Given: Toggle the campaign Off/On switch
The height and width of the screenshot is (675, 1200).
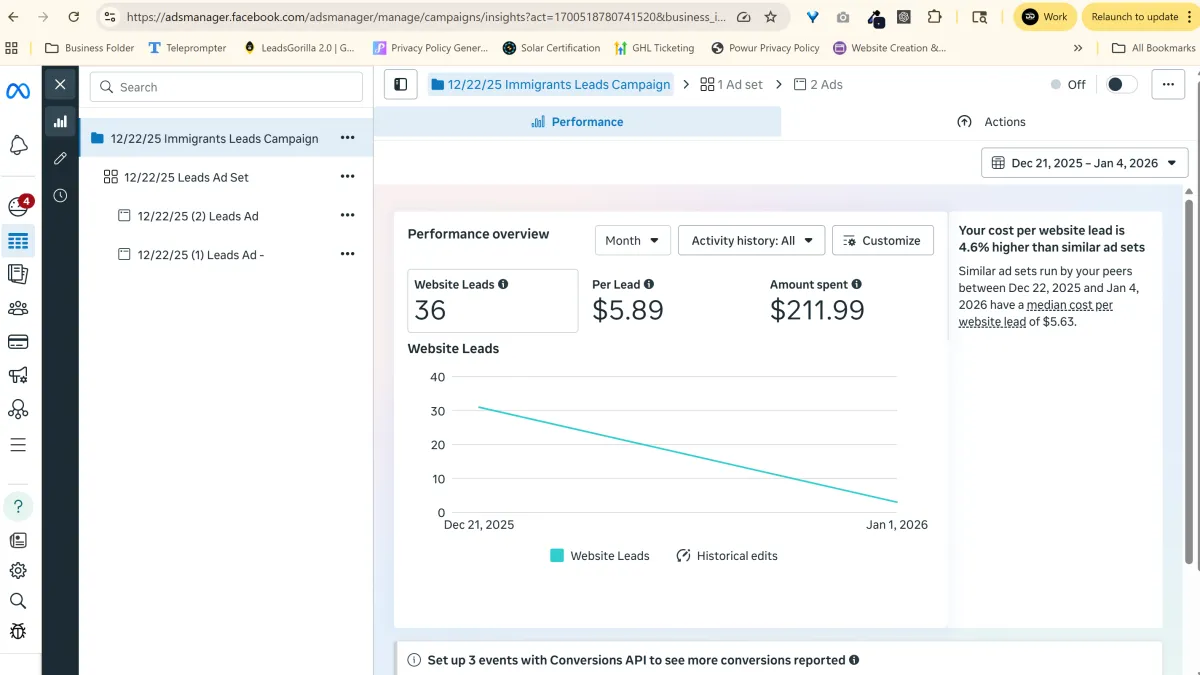Looking at the screenshot, I should [x=1121, y=85].
